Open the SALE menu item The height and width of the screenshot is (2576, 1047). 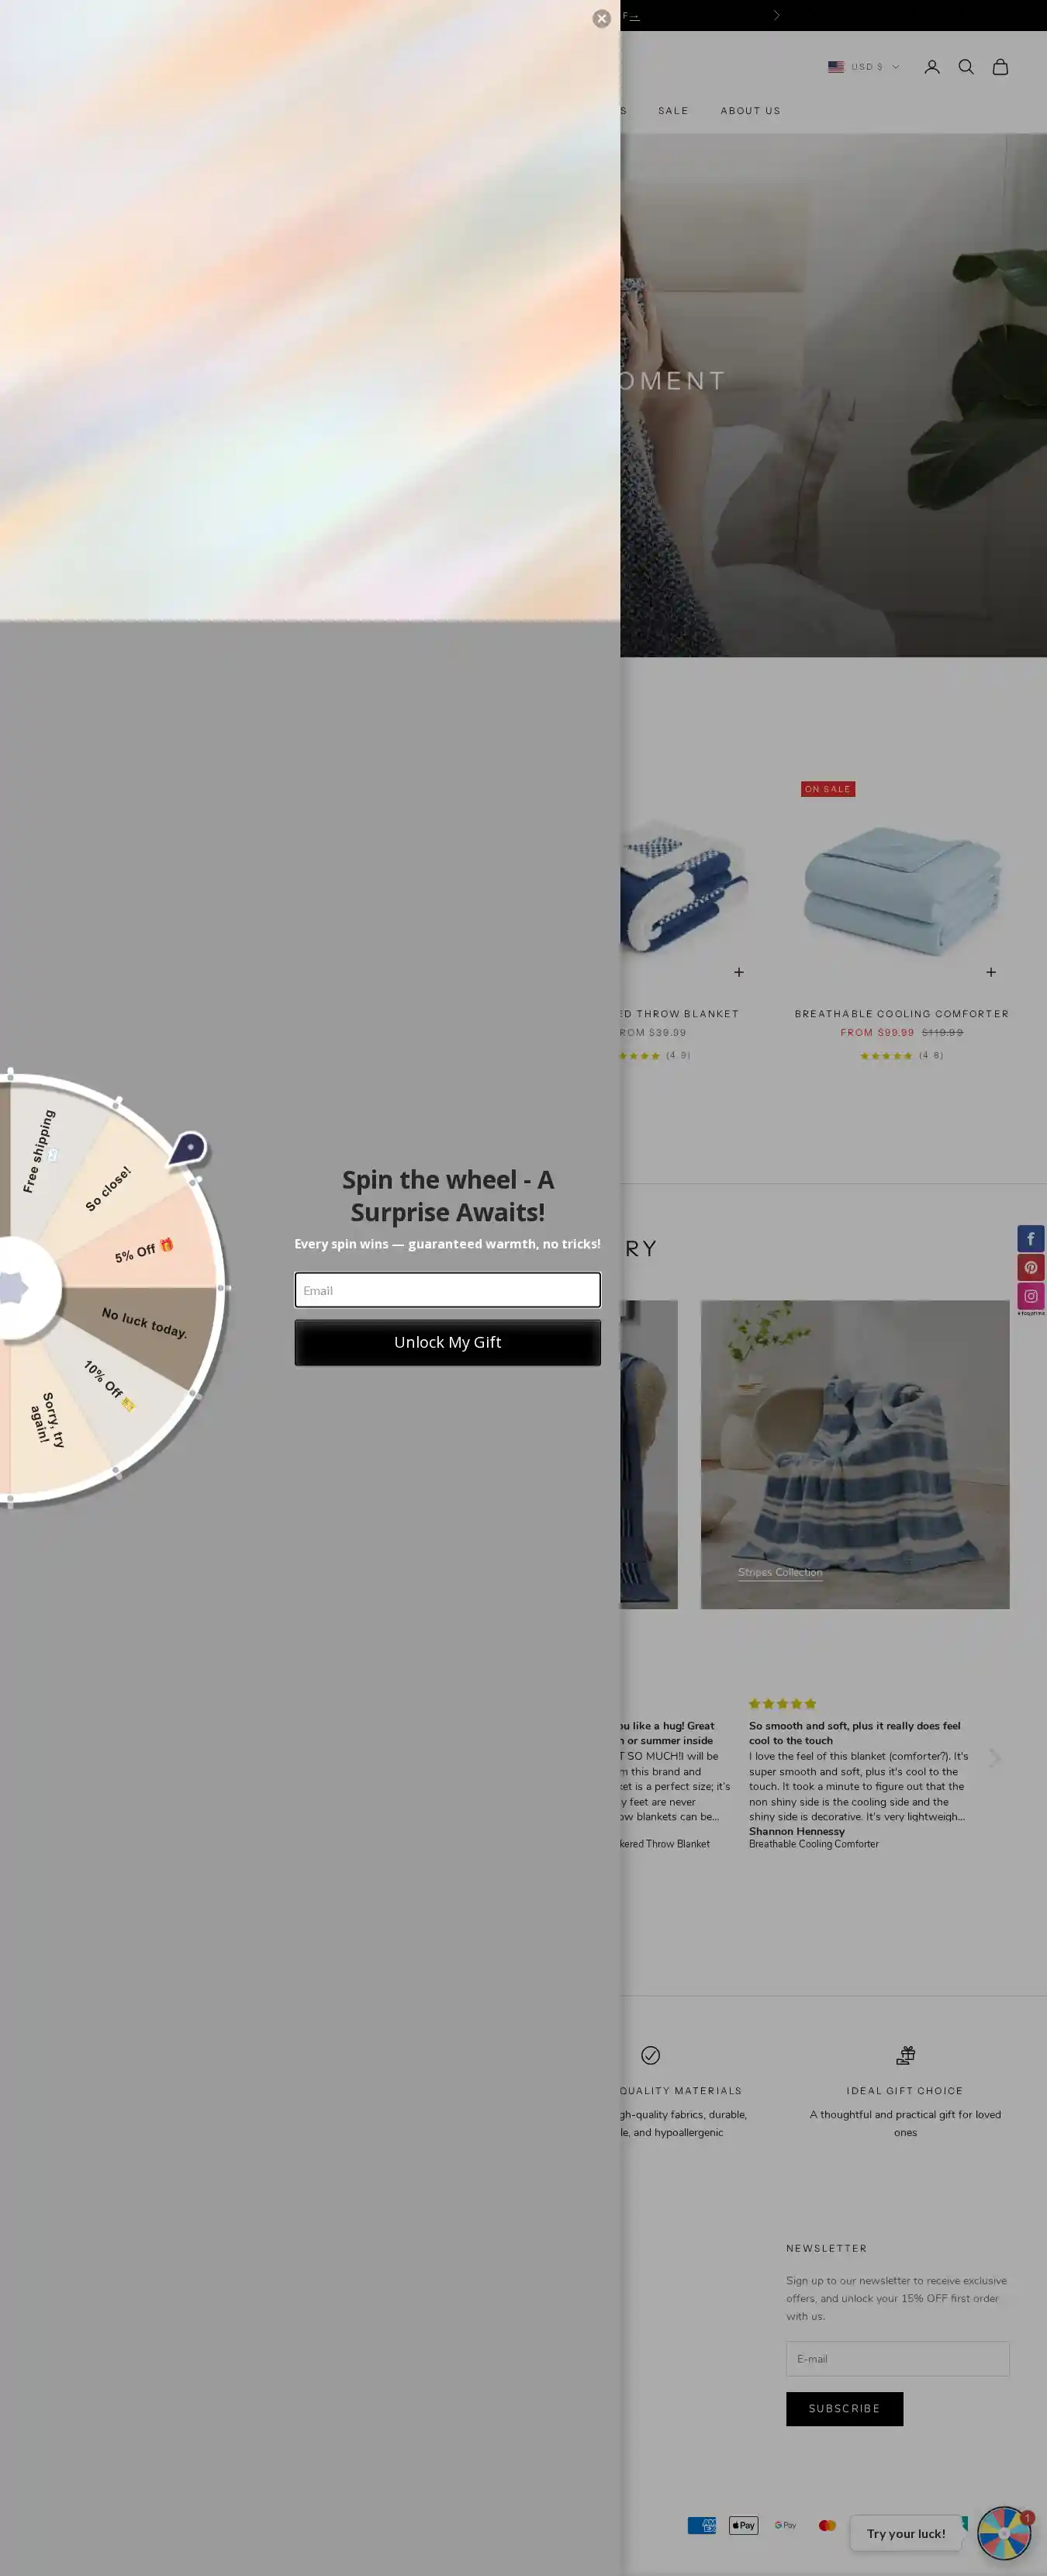673,111
